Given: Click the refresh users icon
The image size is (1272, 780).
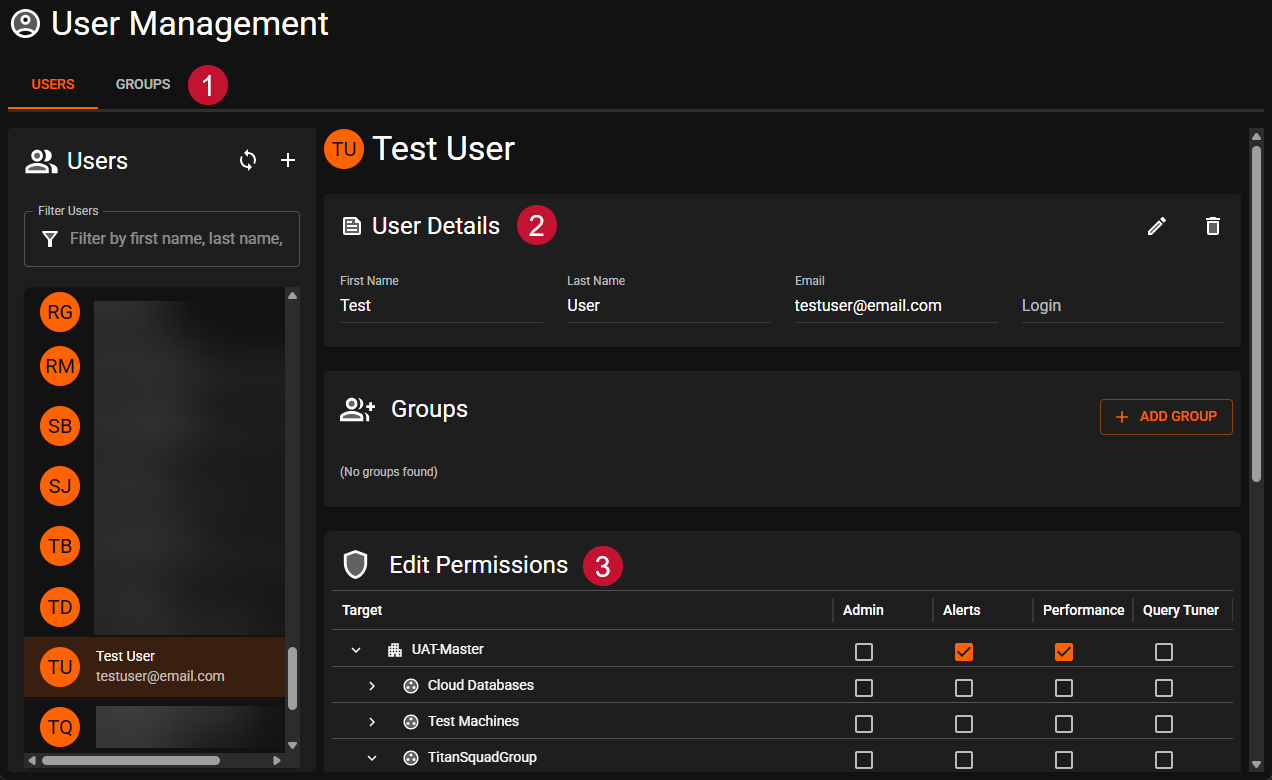Looking at the screenshot, I should (248, 160).
